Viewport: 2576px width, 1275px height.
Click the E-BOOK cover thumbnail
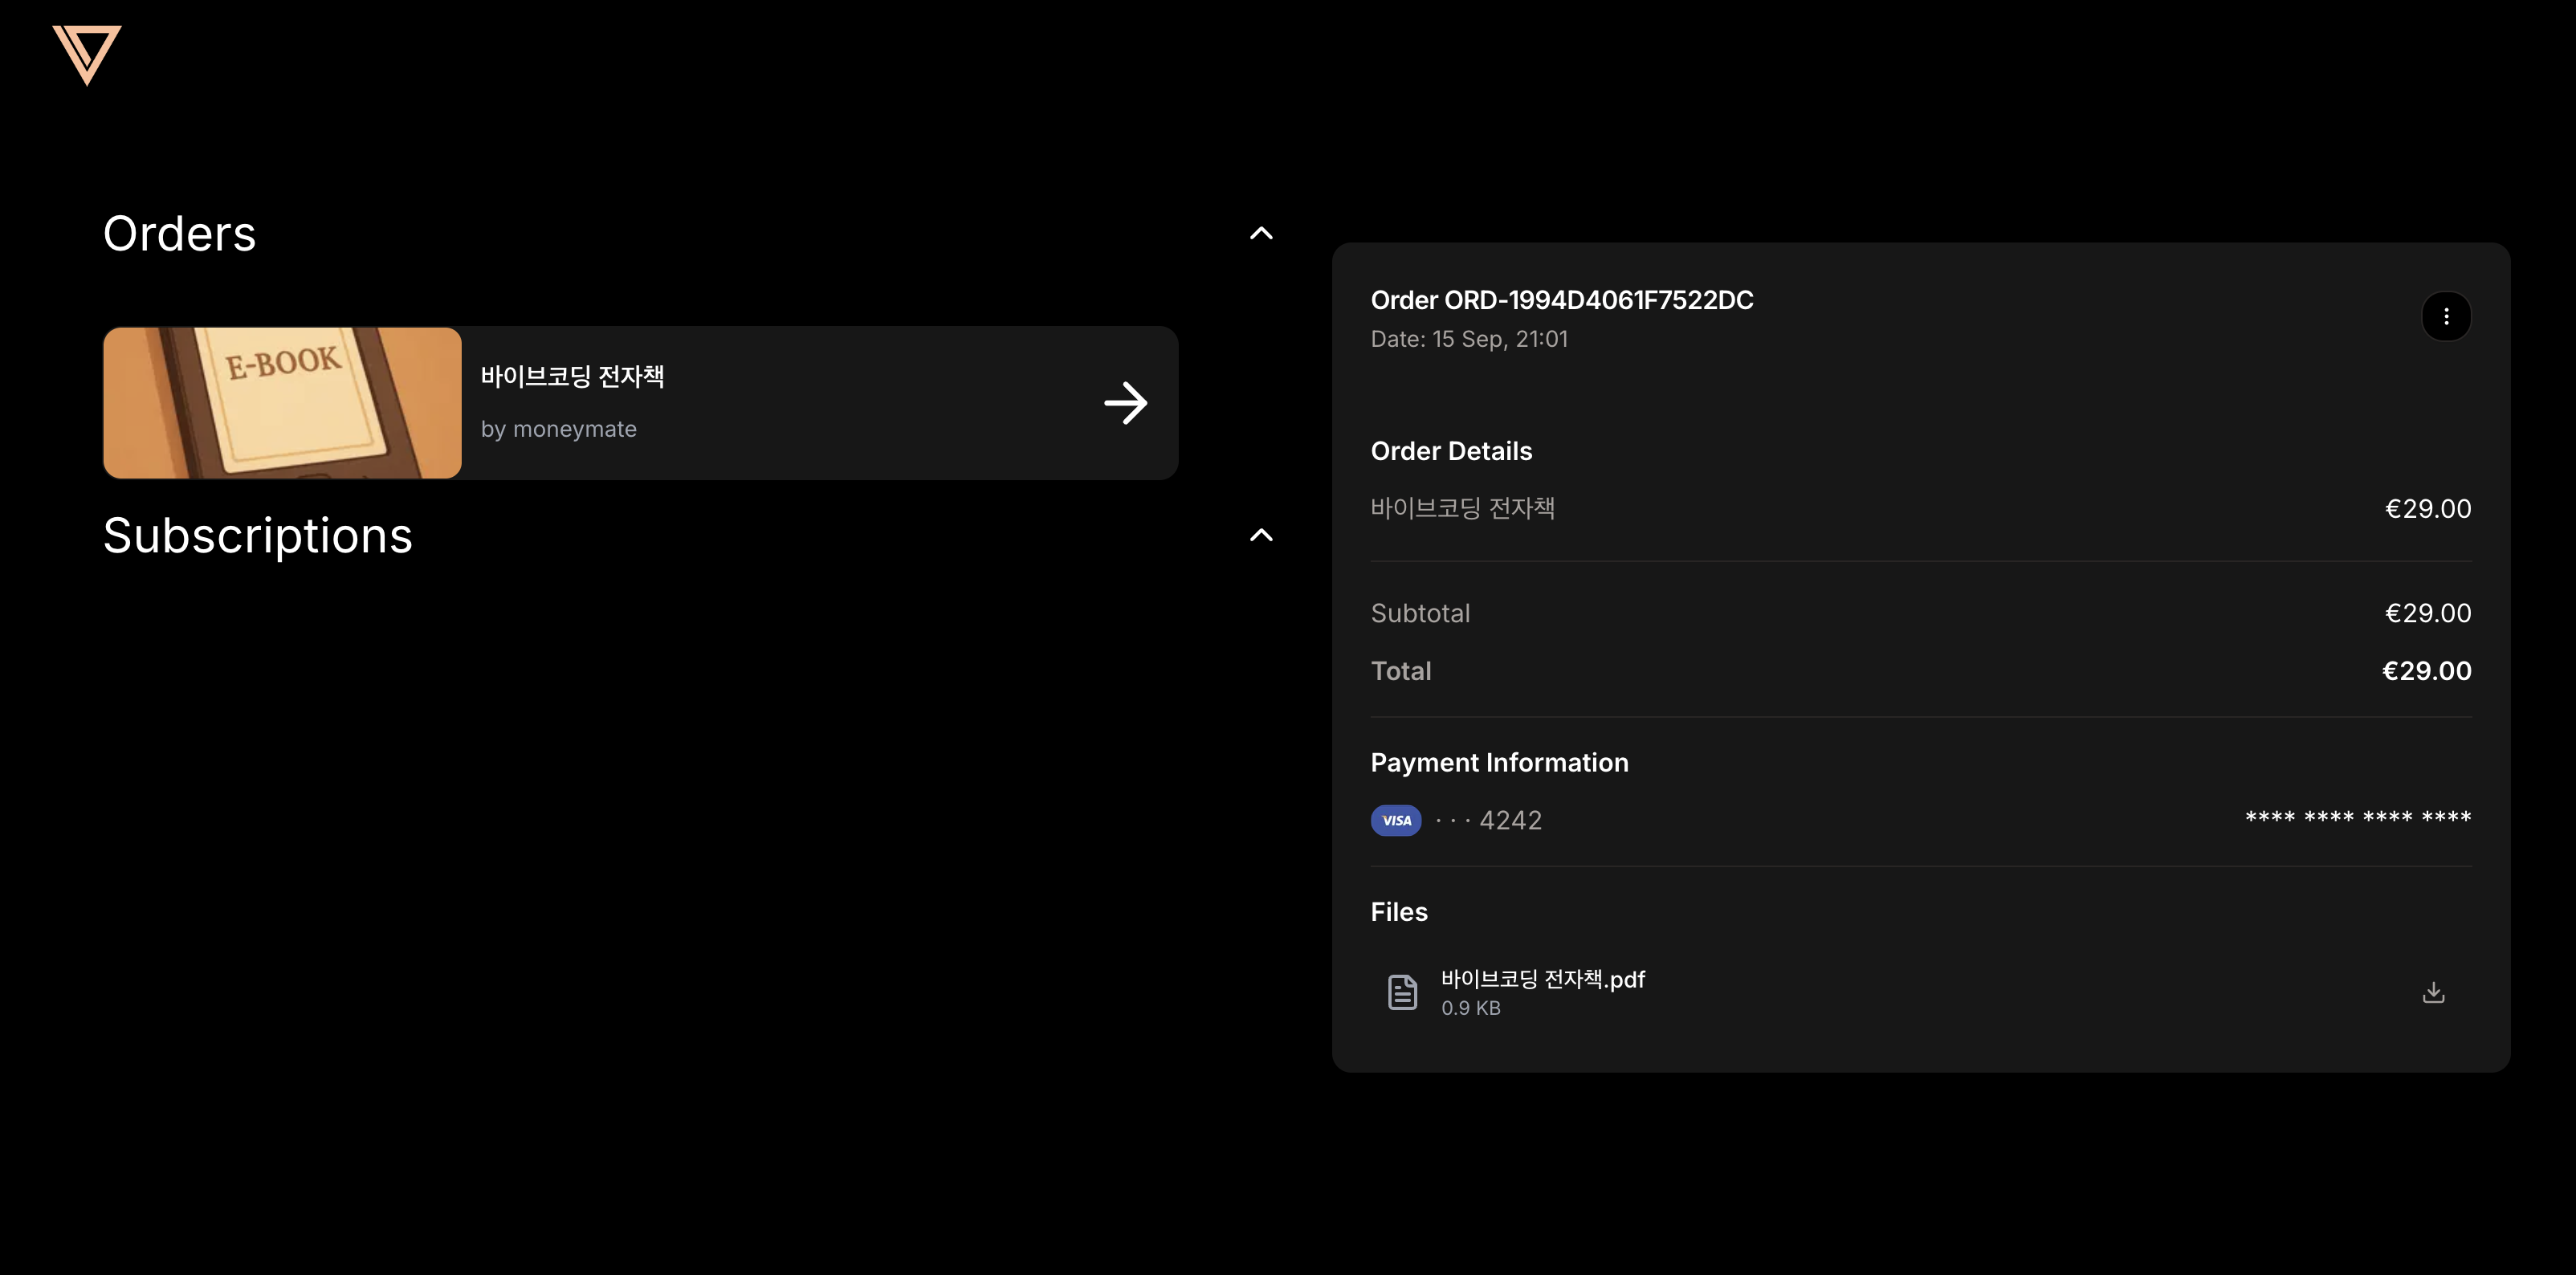[x=282, y=403]
